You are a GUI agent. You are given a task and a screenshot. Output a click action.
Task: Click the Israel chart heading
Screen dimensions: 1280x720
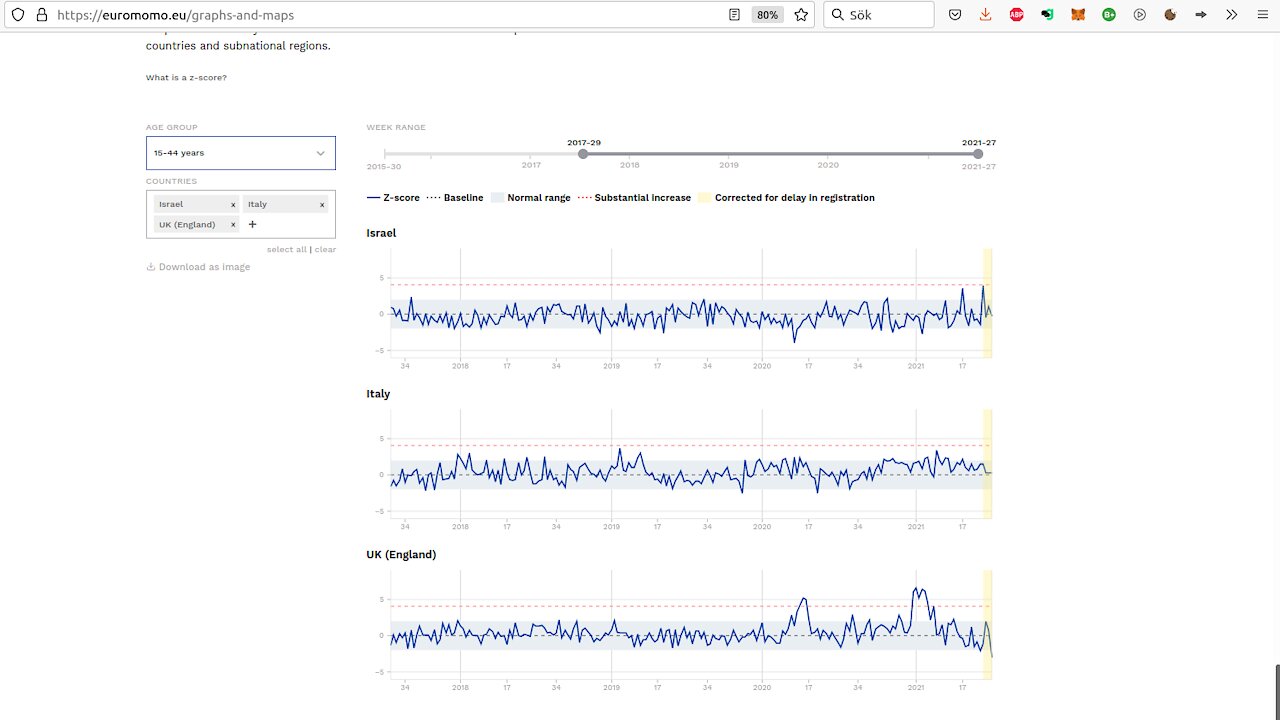tap(381, 233)
